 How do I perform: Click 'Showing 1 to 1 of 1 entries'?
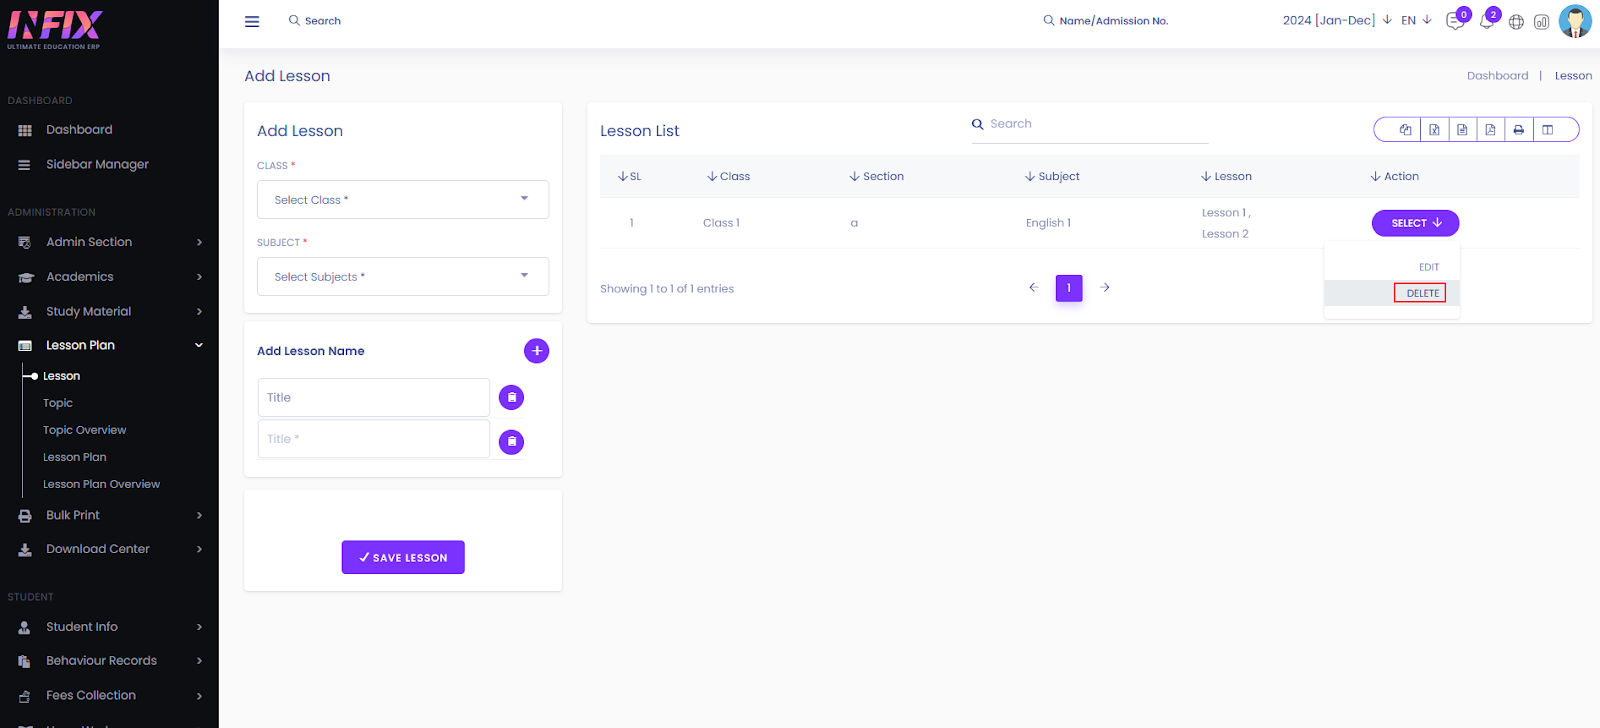coord(667,289)
